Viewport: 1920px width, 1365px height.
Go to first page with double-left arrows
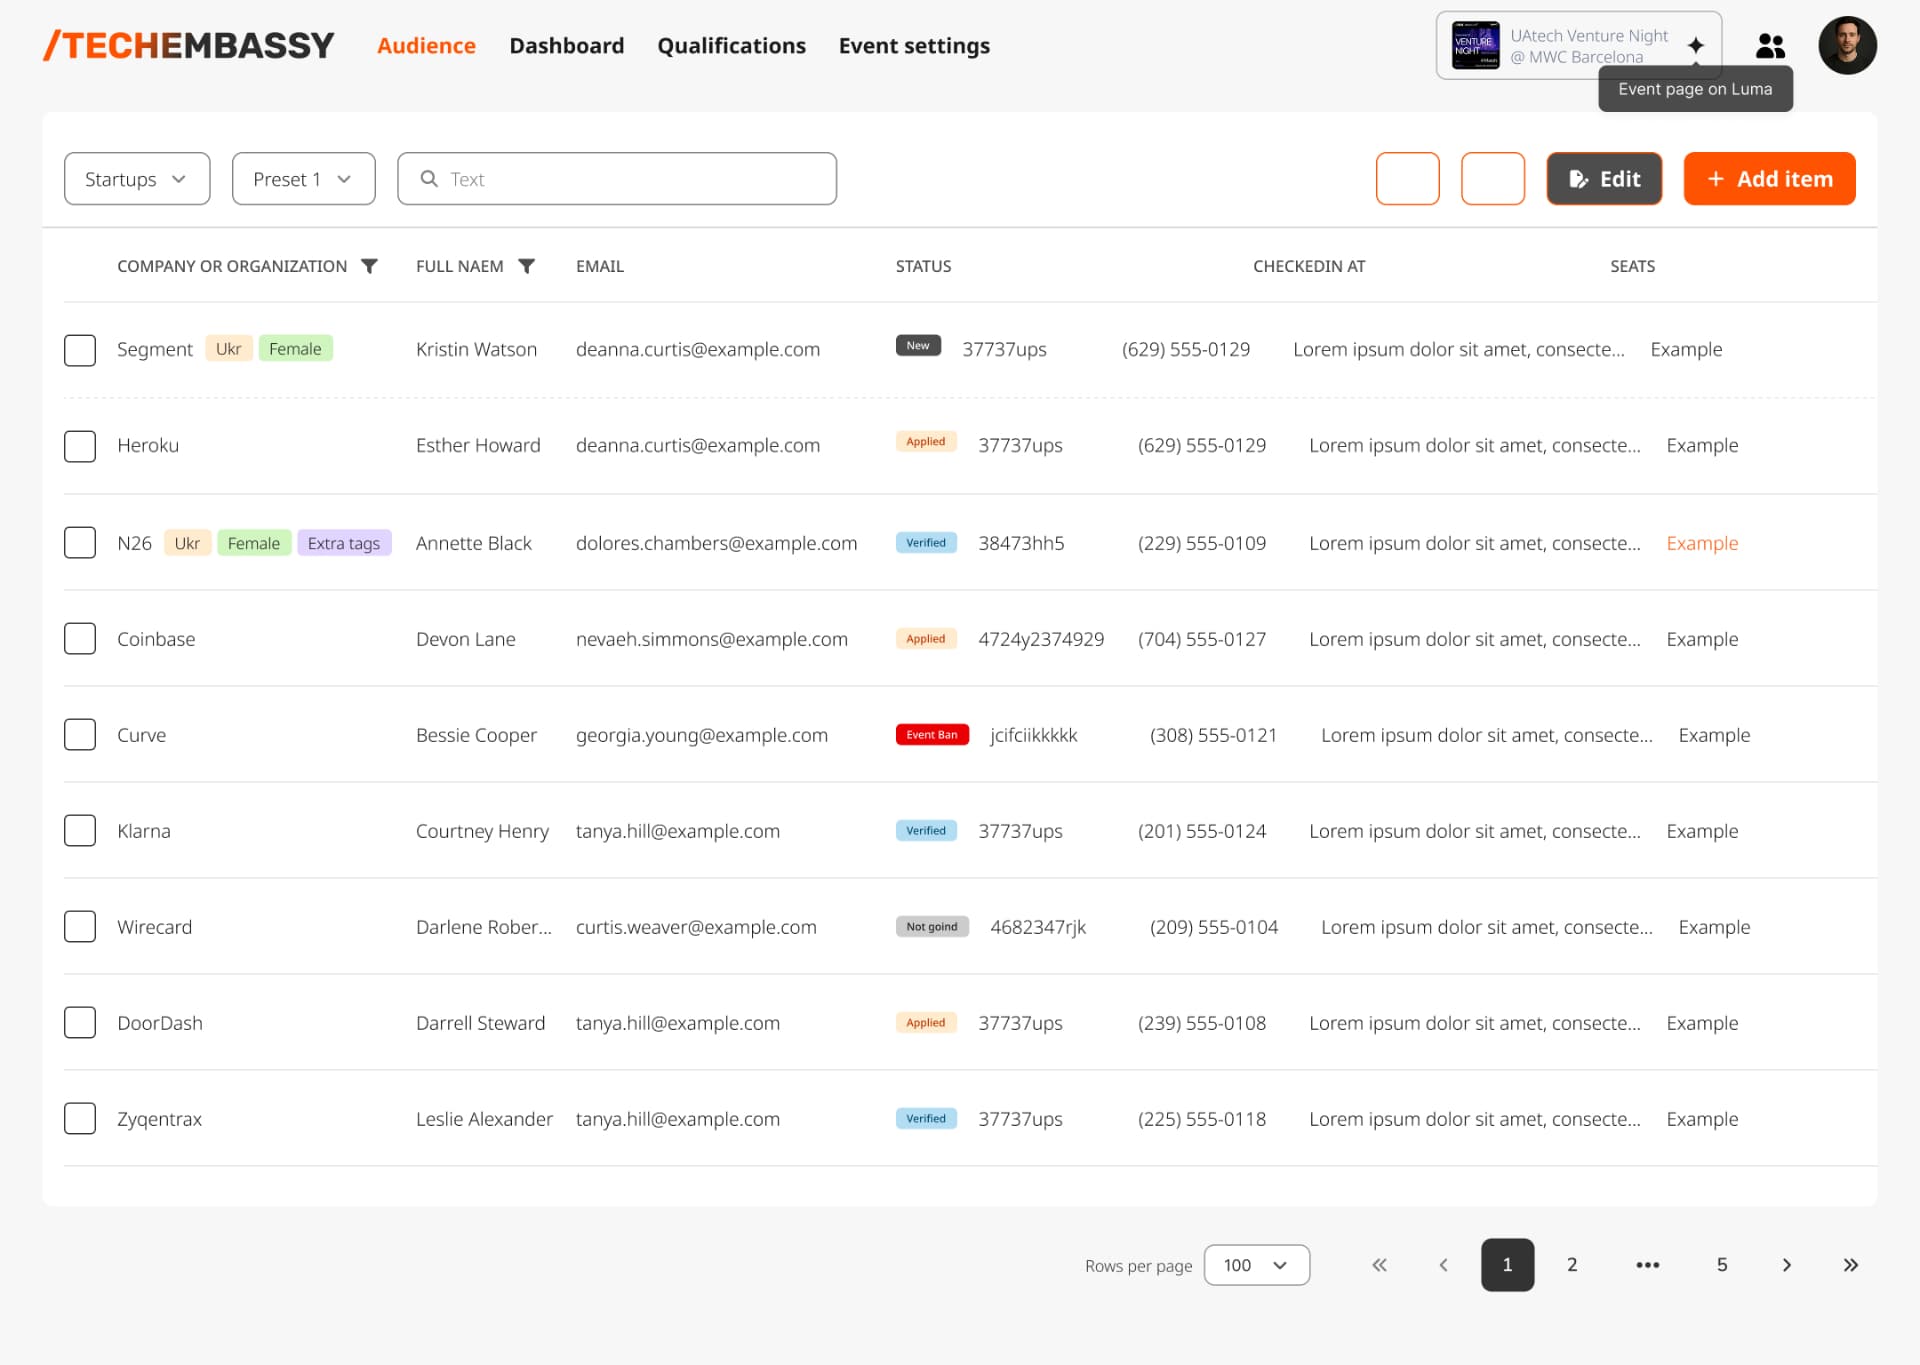point(1379,1265)
